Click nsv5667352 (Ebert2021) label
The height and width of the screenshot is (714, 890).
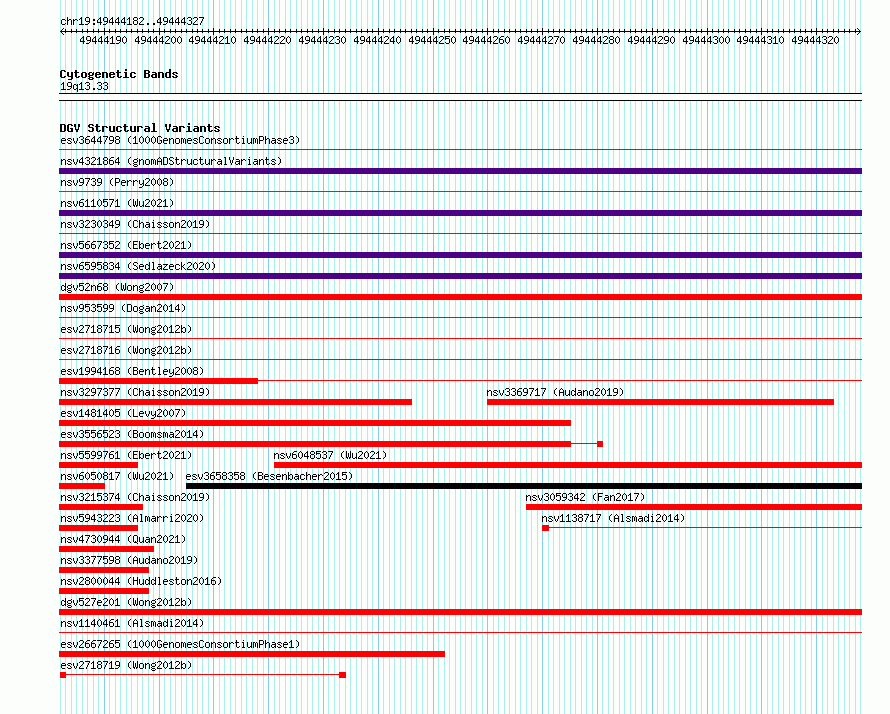[126, 245]
